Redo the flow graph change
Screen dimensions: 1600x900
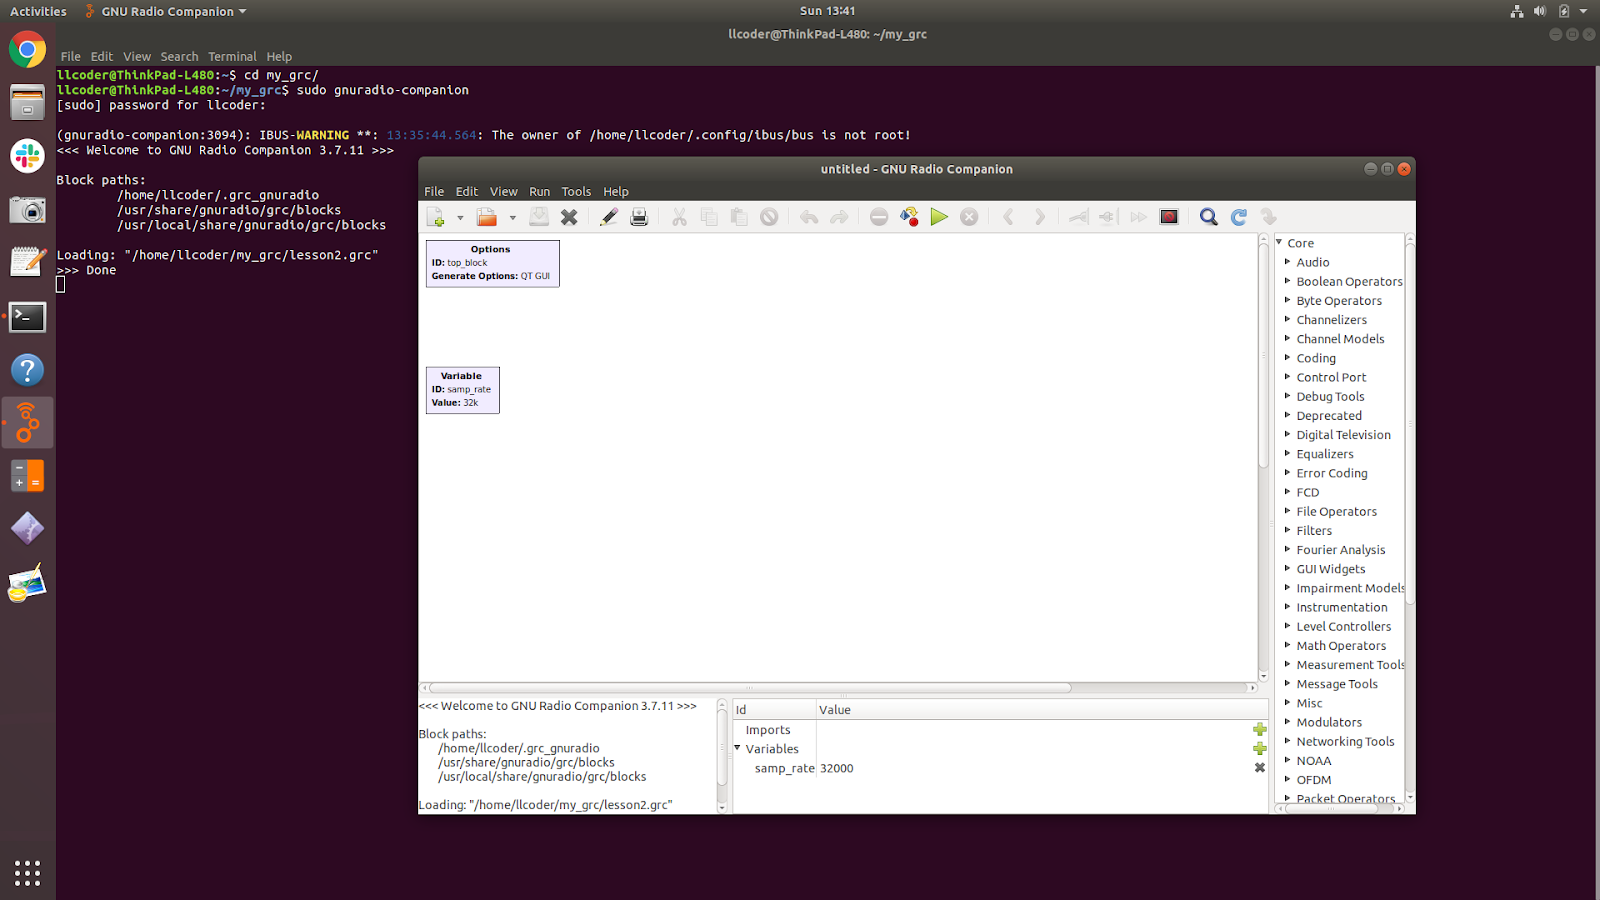839,217
